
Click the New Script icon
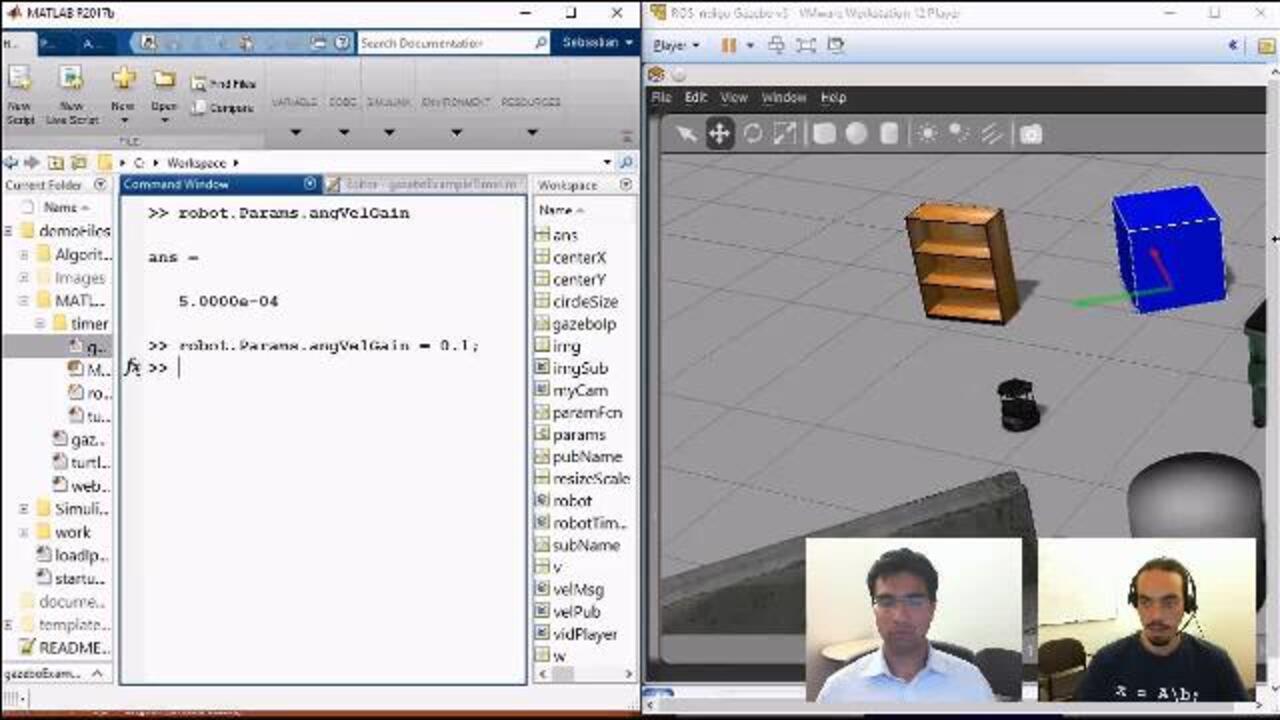point(20,95)
